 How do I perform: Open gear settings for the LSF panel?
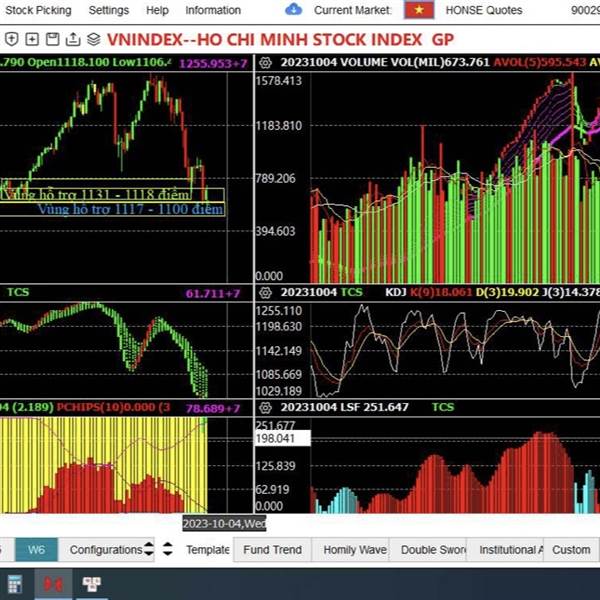(265, 408)
